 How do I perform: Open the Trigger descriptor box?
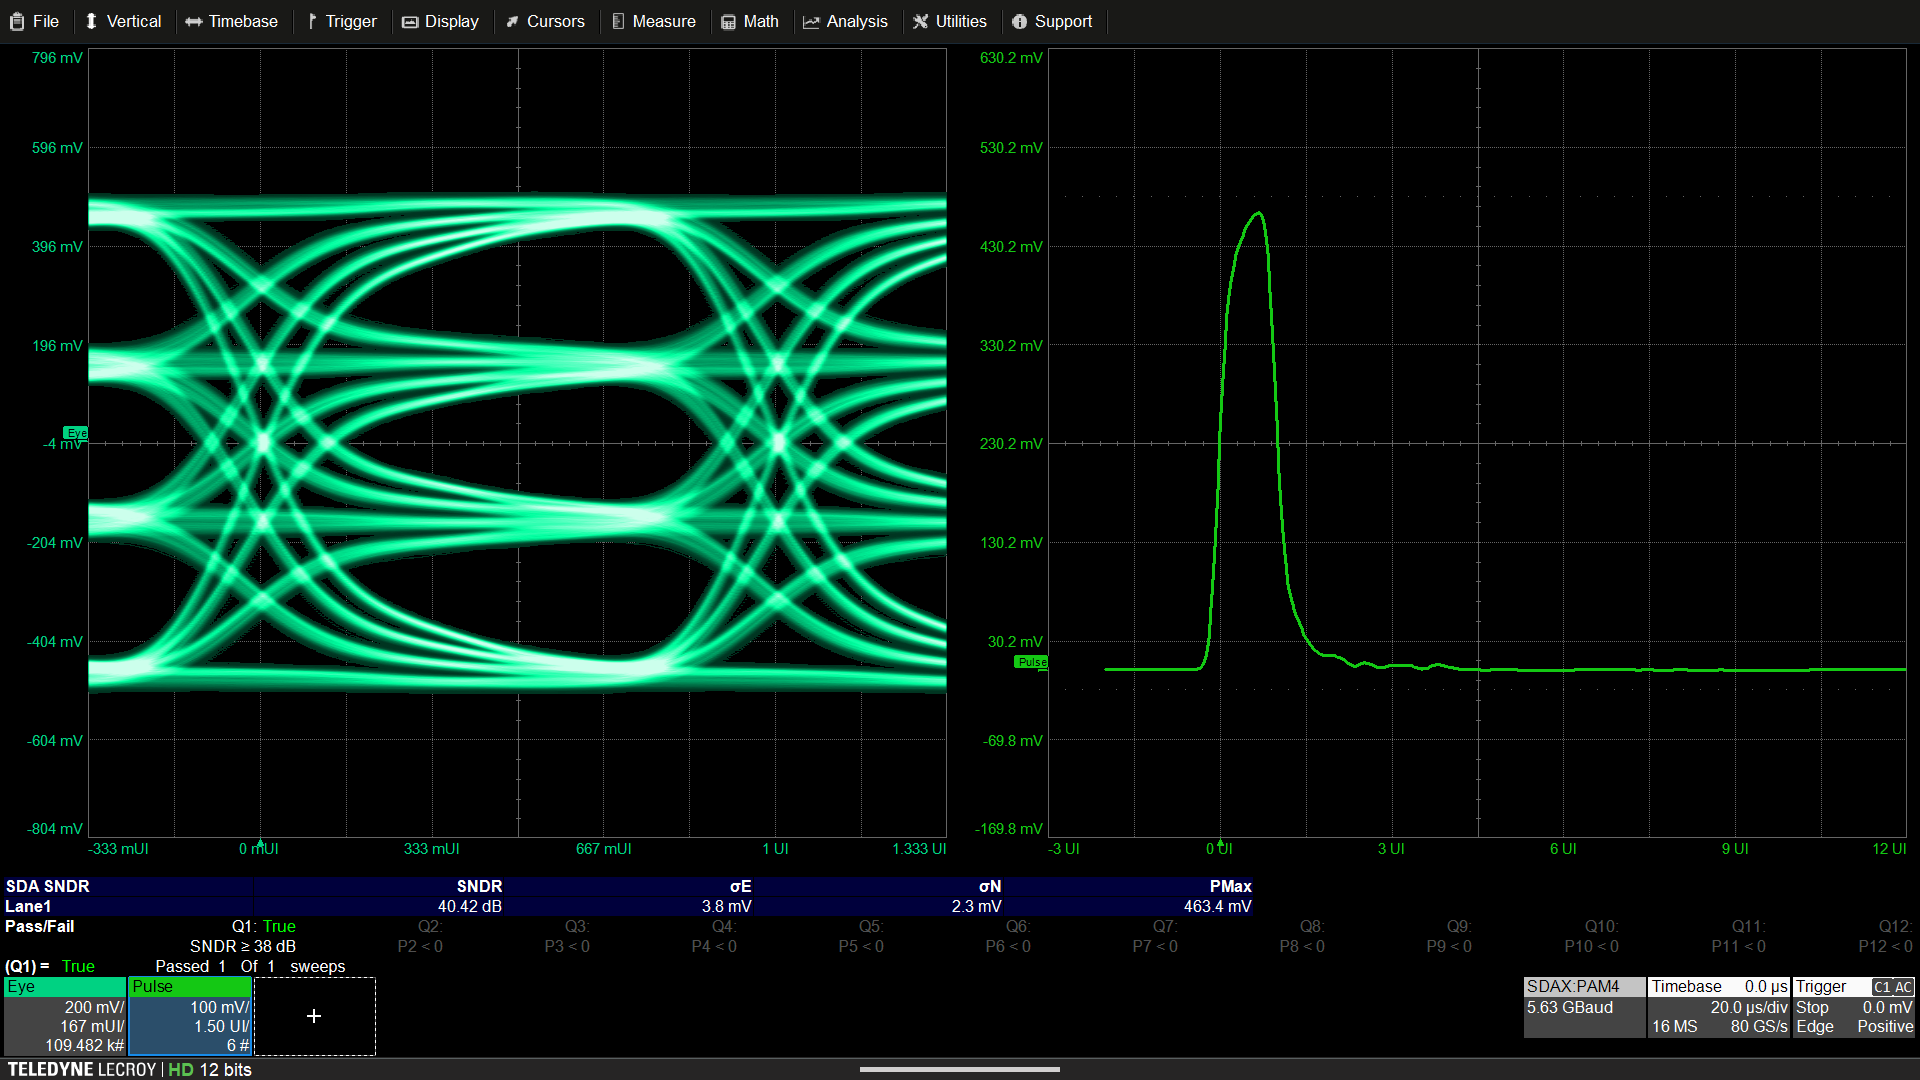1853,1007
